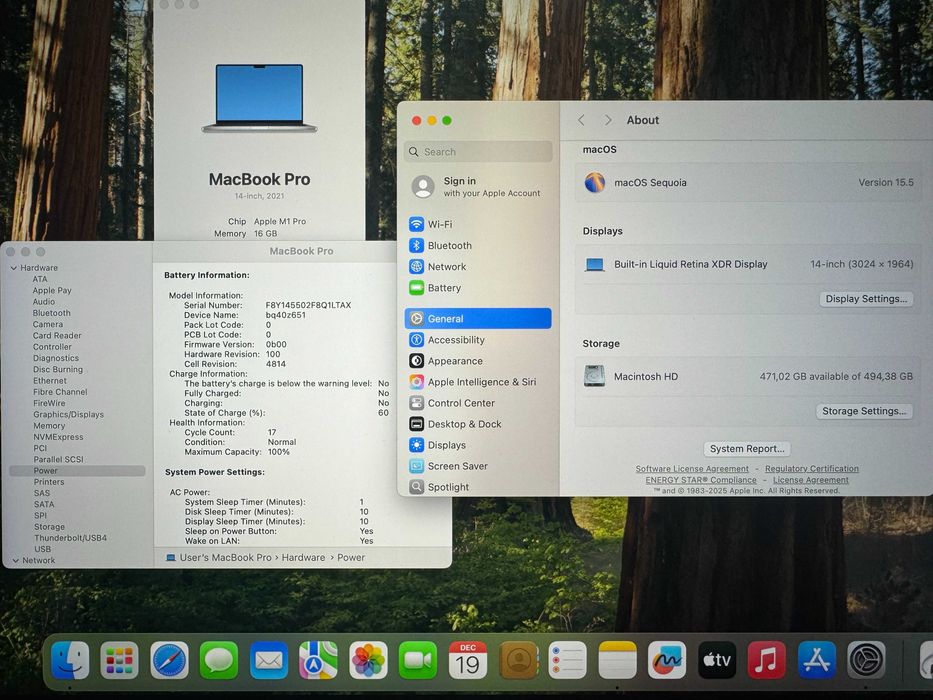933x700 pixels.
Task: Open Network settings pane
Action: (478, 267)
